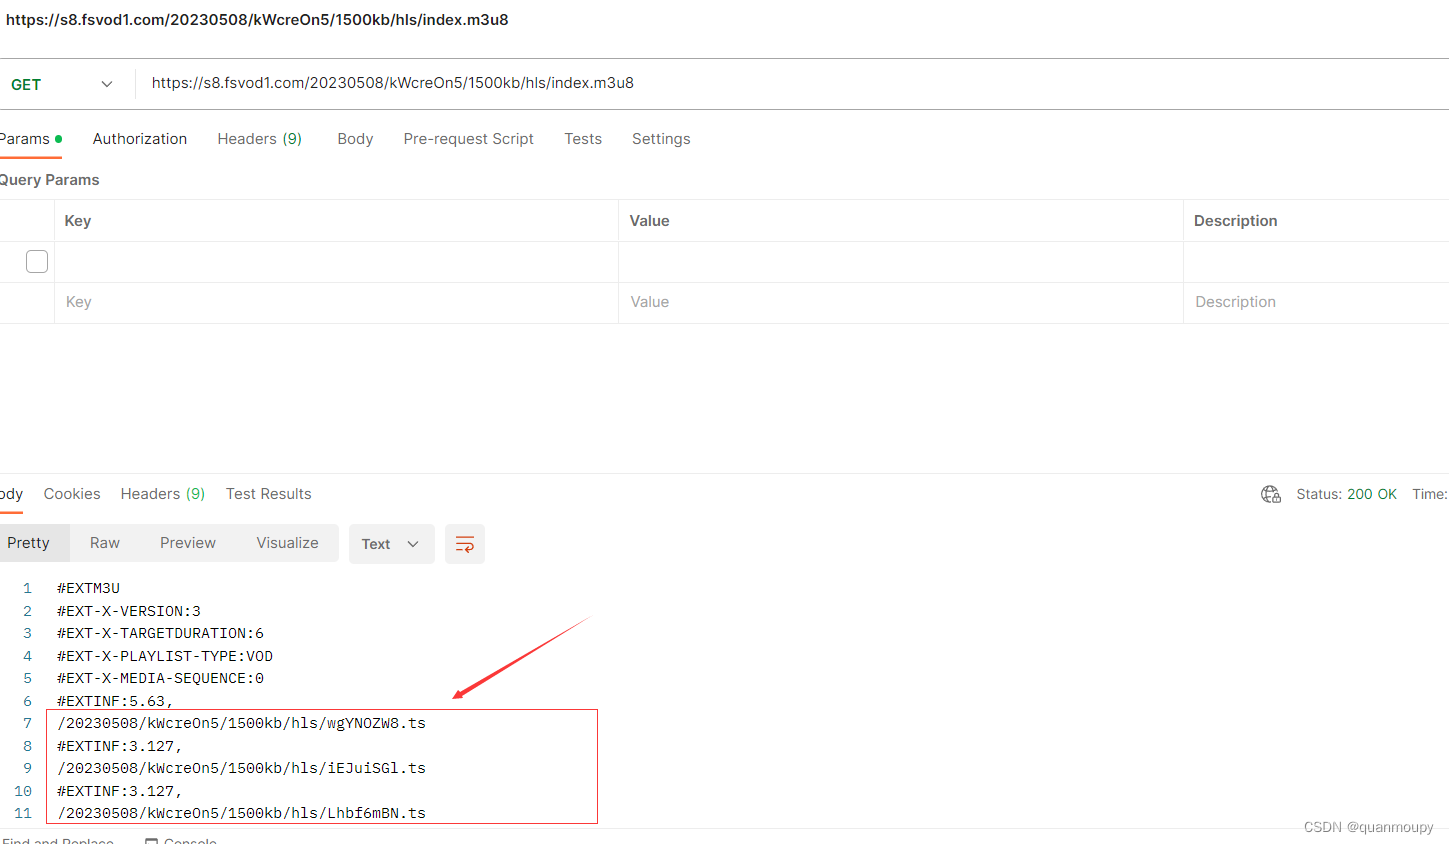Open the GET method dropdown
The height and width of the screenshot is (844, 1449).
click(x=62, y=84)
